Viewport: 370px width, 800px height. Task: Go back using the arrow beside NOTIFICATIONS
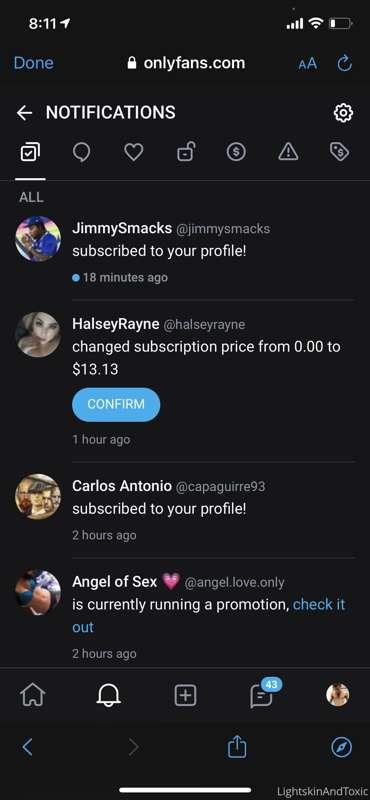click(24, 113)
